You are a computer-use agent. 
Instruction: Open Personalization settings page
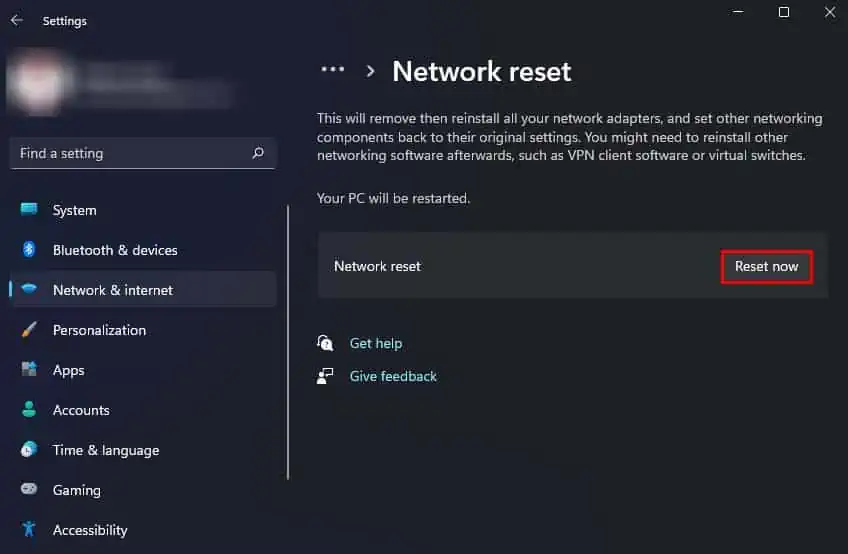[99, 330]
